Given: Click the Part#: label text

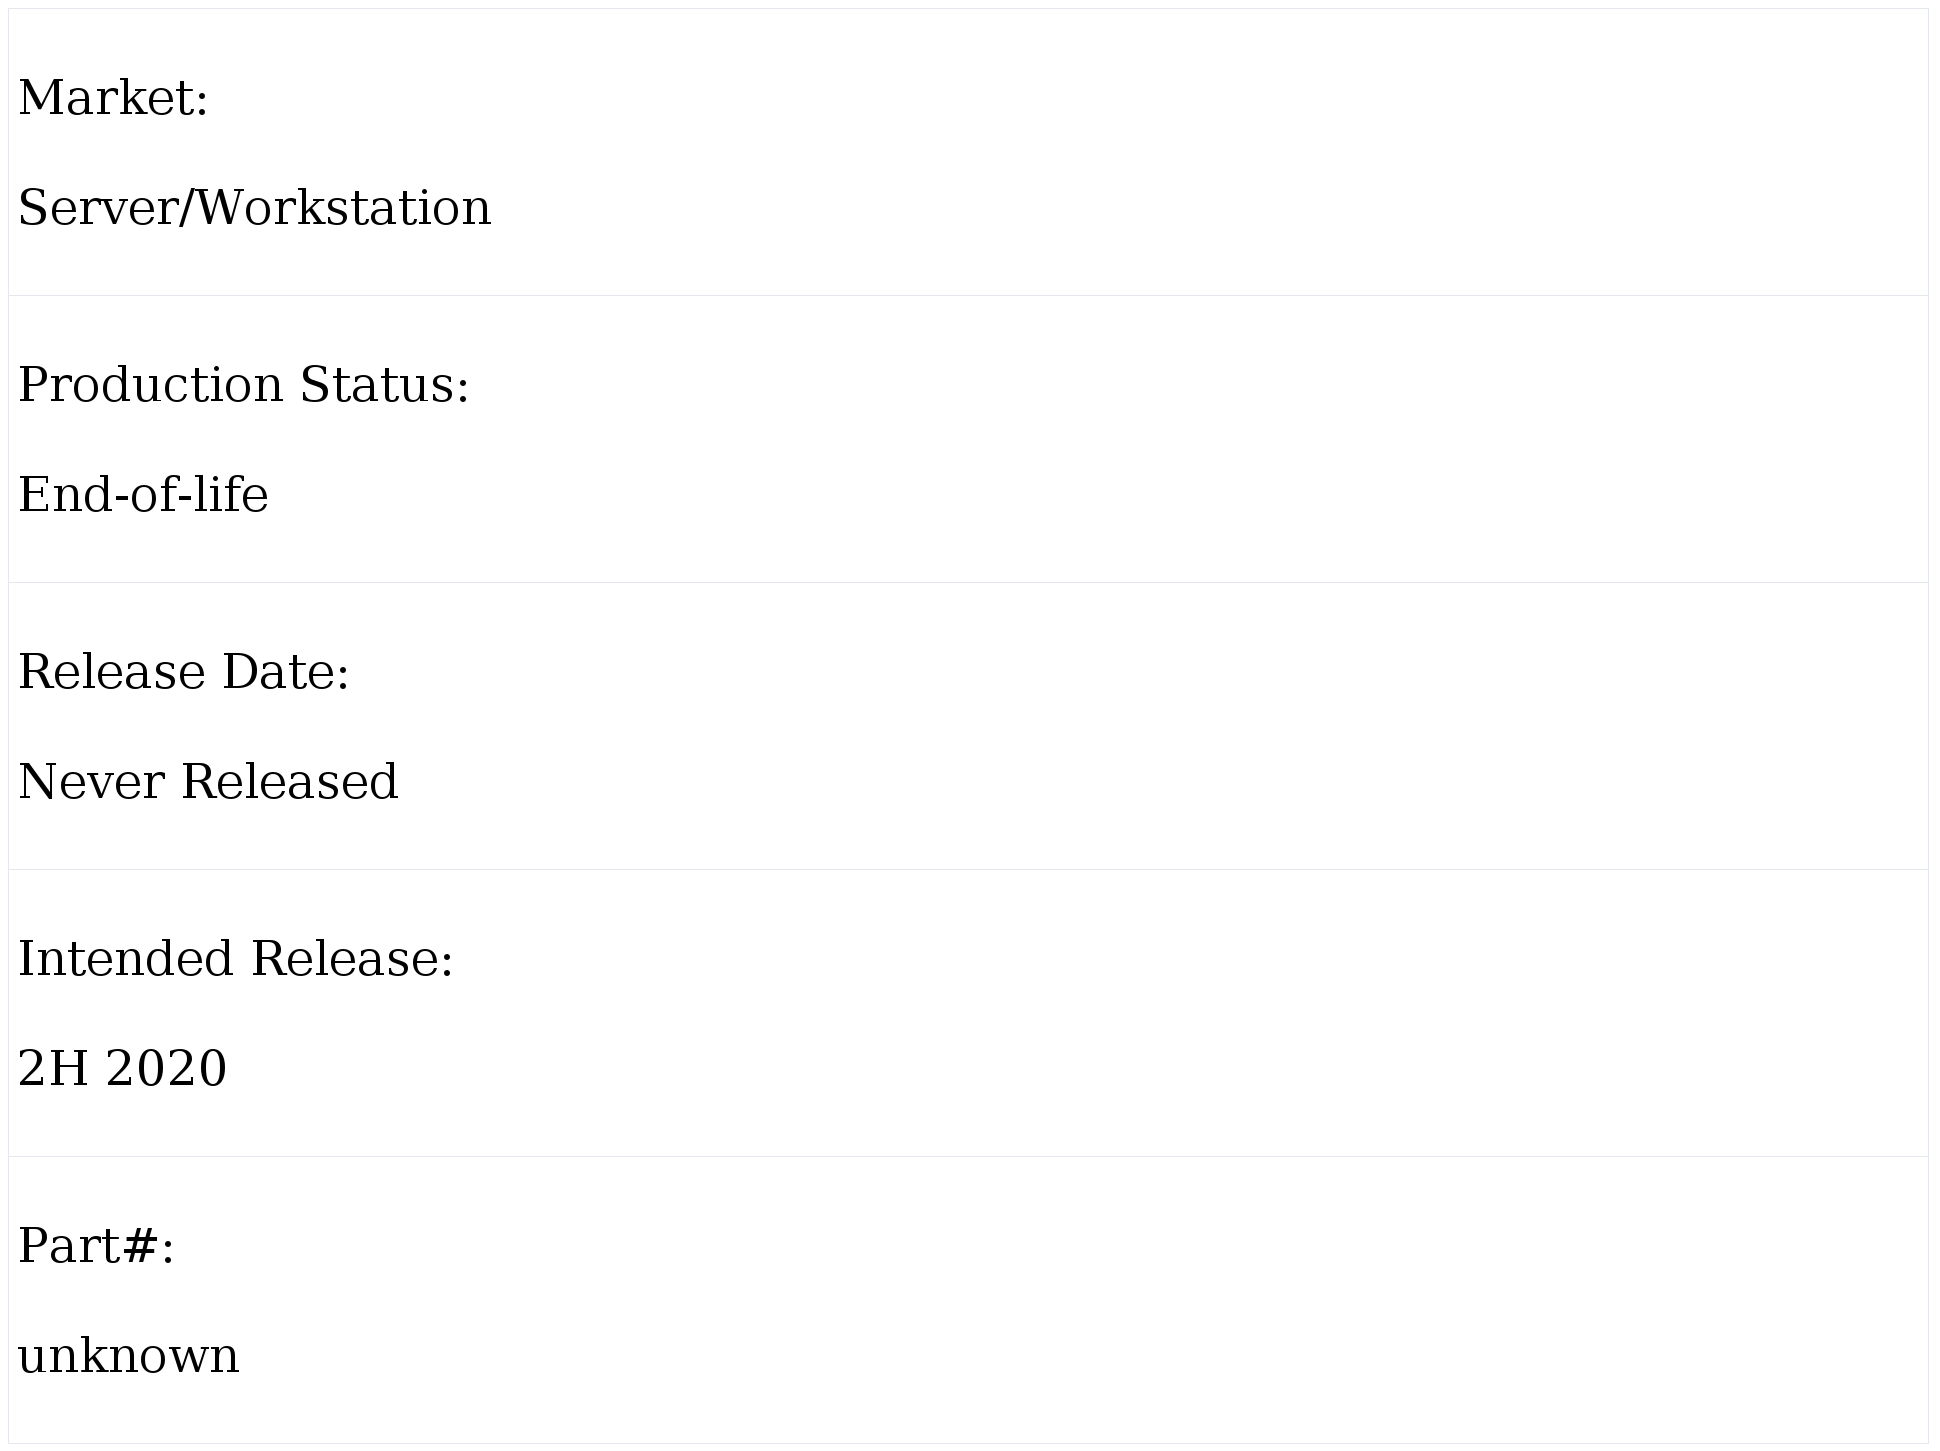Looking at the screenshot, I should click(96, 1246).
